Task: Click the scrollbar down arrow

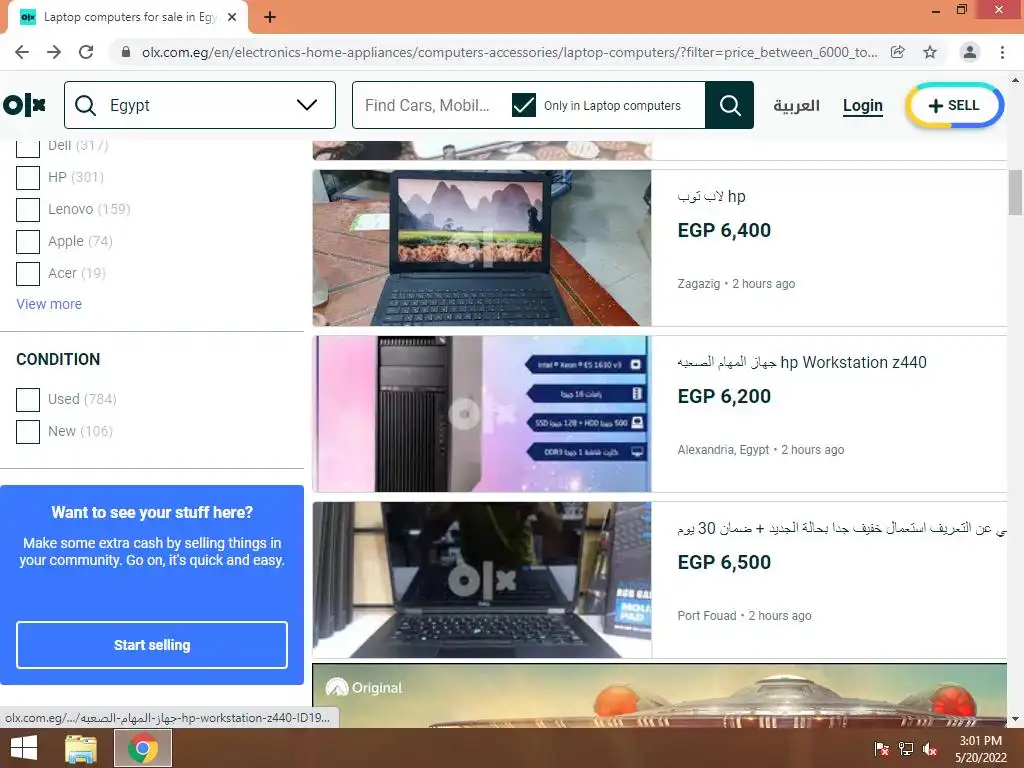Action: pyautogui.click(x=1015, y=720)
